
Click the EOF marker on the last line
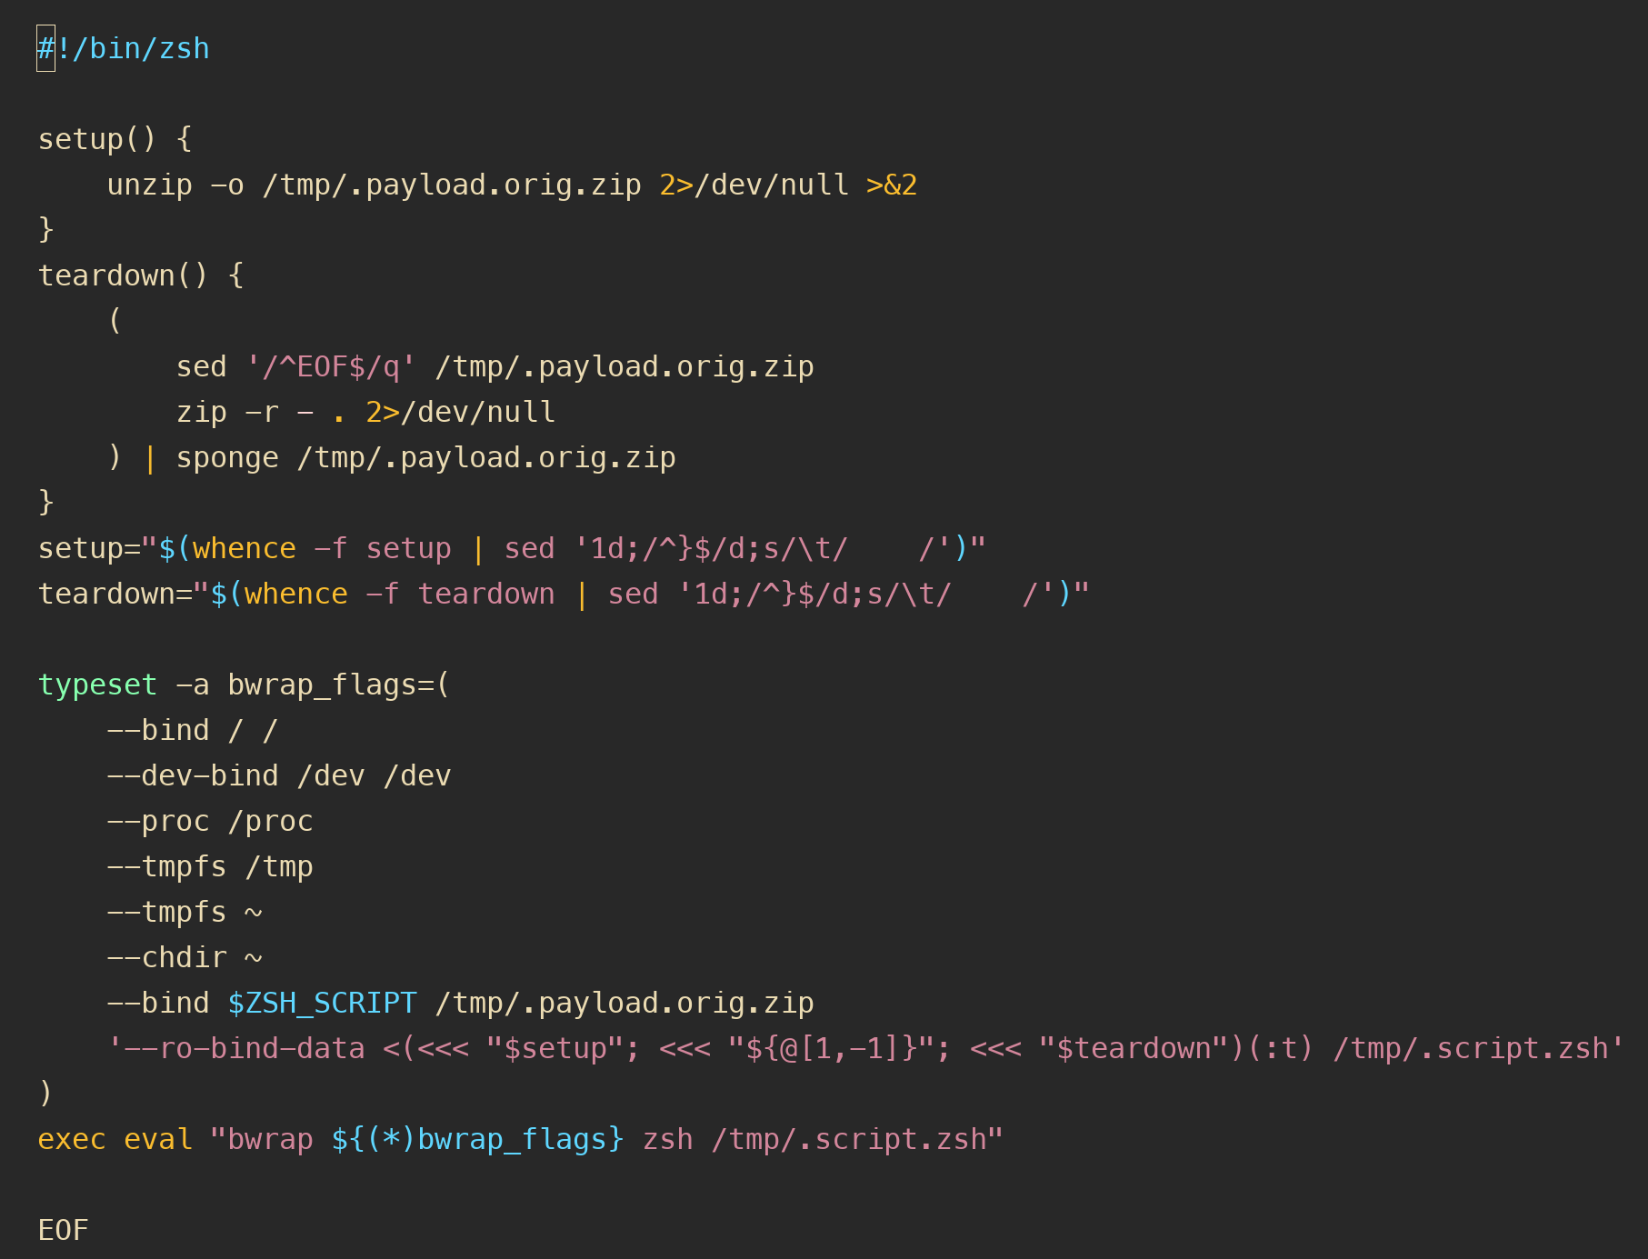point(63,1230)
